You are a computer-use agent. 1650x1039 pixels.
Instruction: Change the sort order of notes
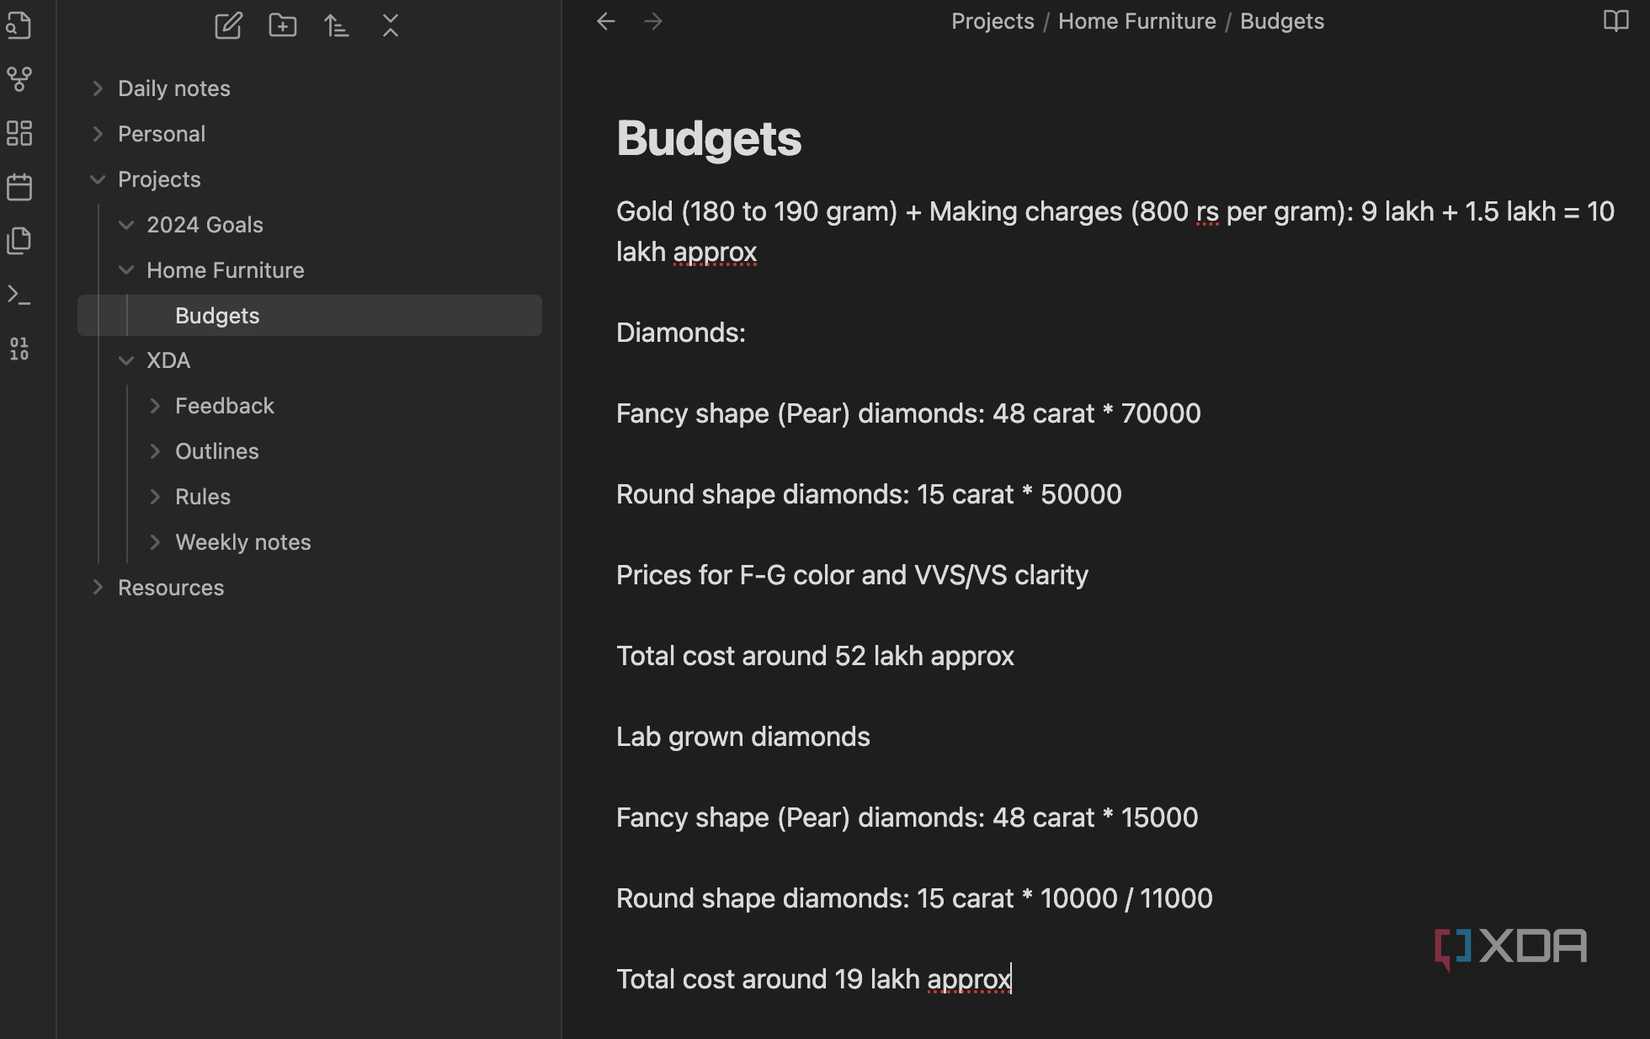click(x=337, y=26)
